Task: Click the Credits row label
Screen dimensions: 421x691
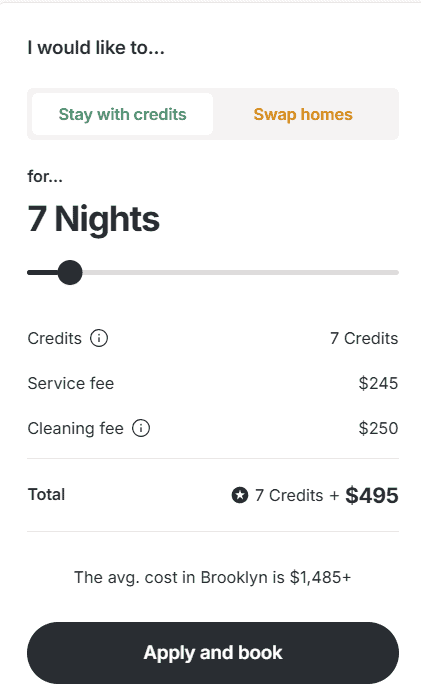Action: 55,338
